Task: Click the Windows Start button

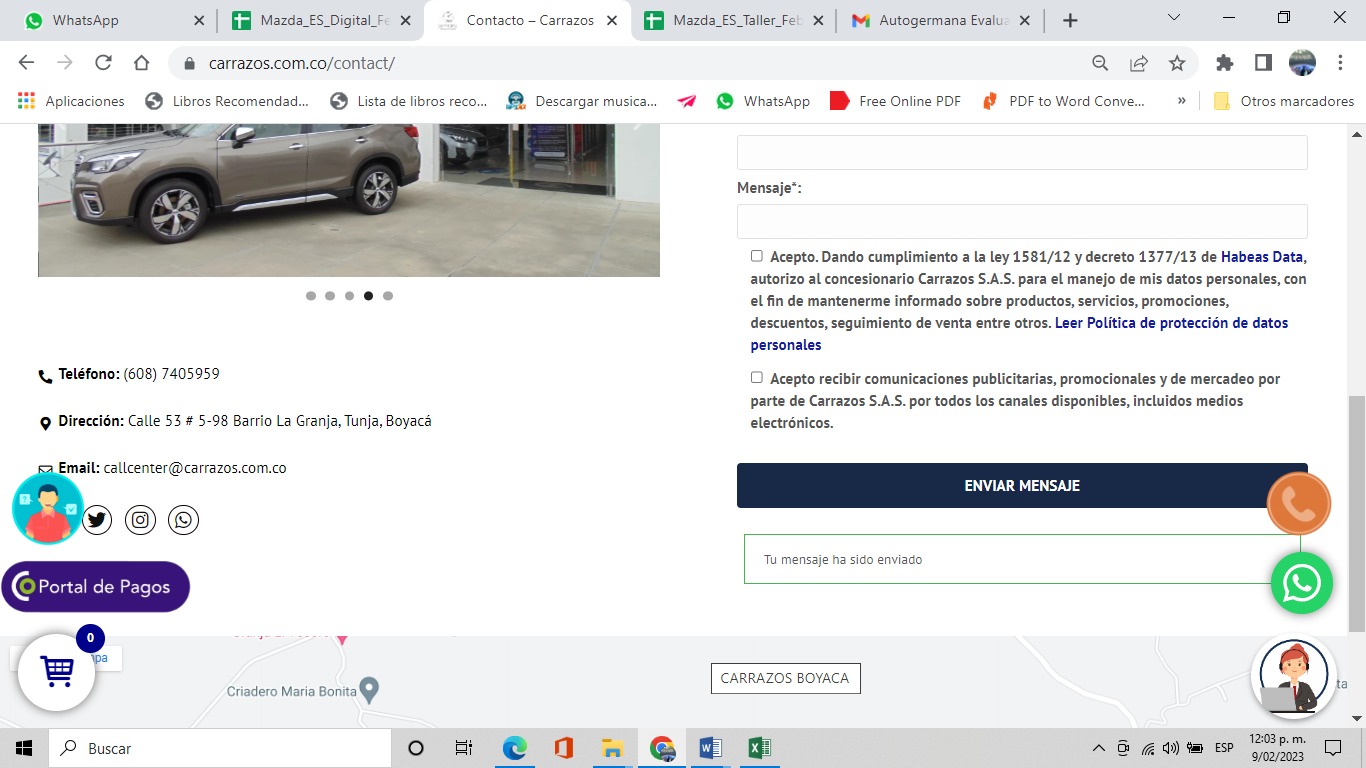Action: (24, 748)
